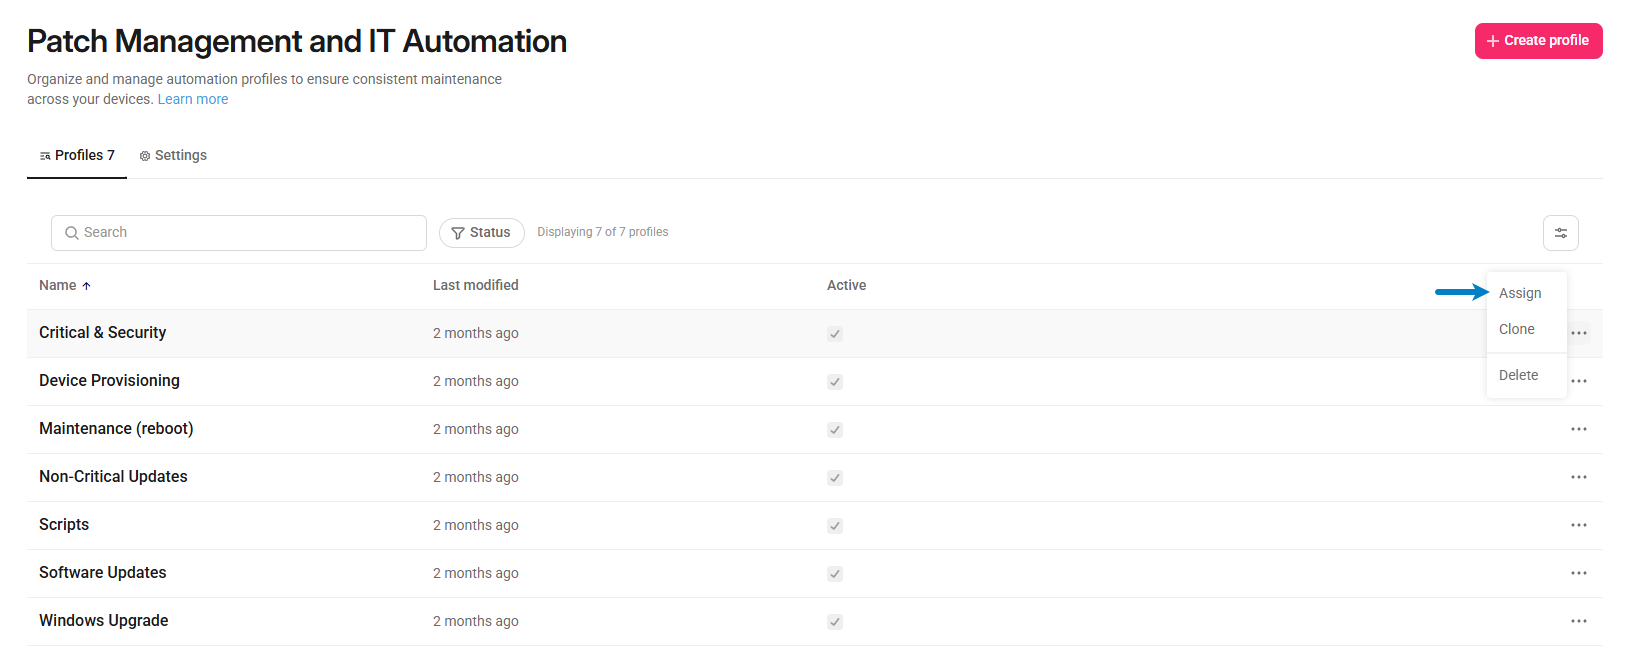Click the Create profile button
The height and width of the screenshot is (672, 1638).
1538,41
